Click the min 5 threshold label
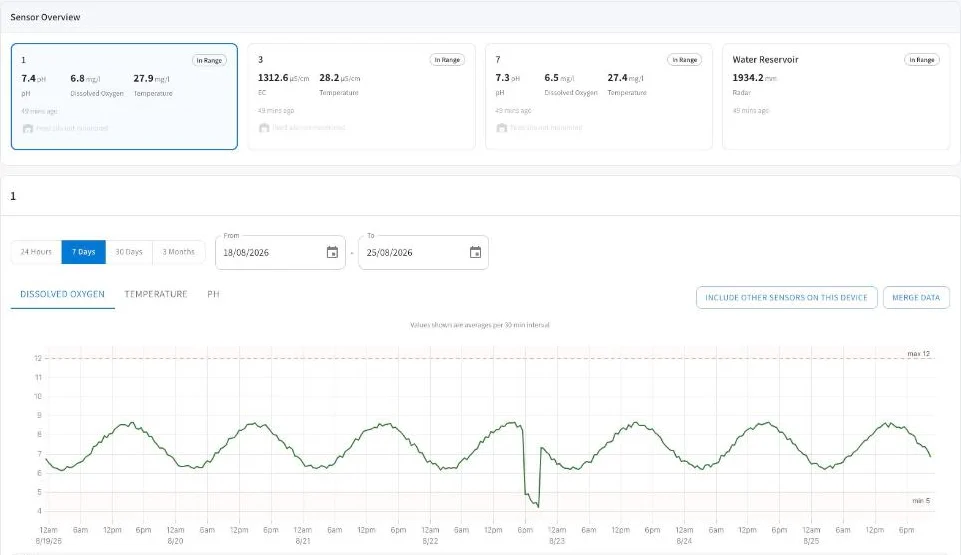 coord(921,500)
